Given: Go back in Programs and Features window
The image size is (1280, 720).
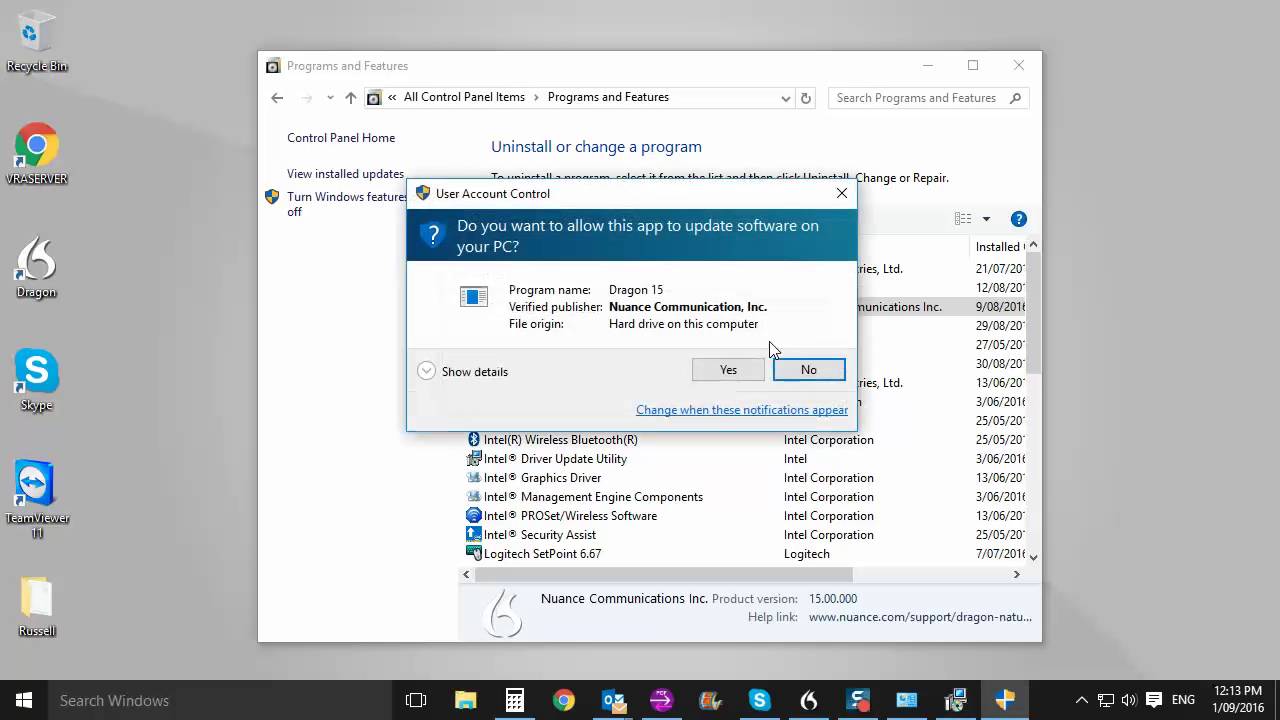Looking at the screenshot, I should 277,98.
